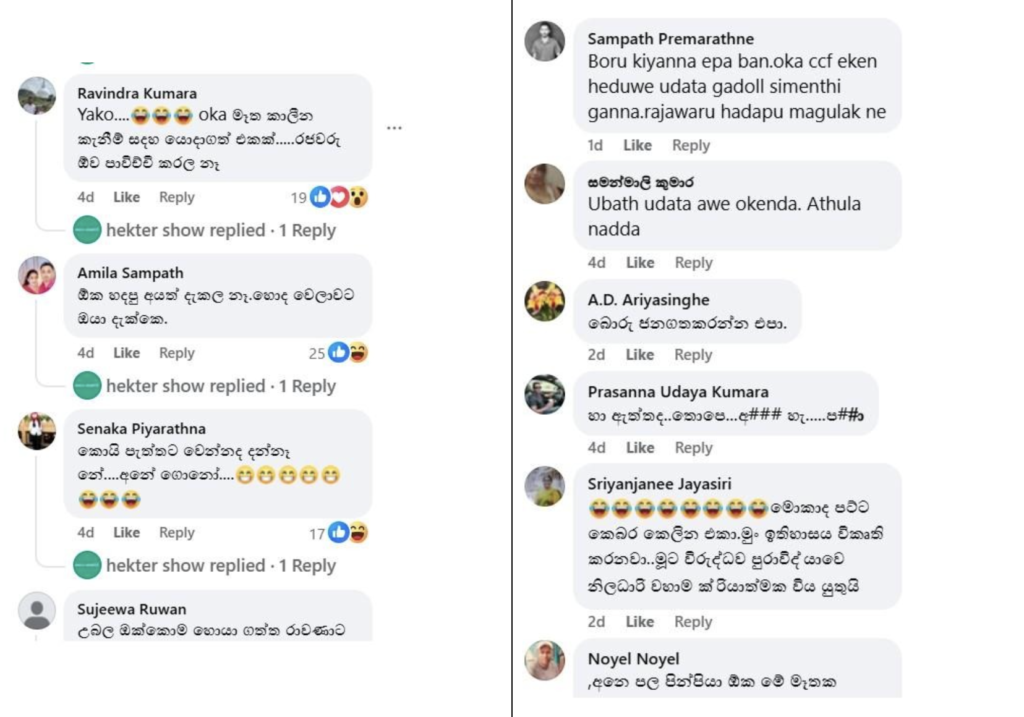1024x717 pixels.
Task: Open Sriyanjanee Jayasiri's avatar
Action: point(545,486)
